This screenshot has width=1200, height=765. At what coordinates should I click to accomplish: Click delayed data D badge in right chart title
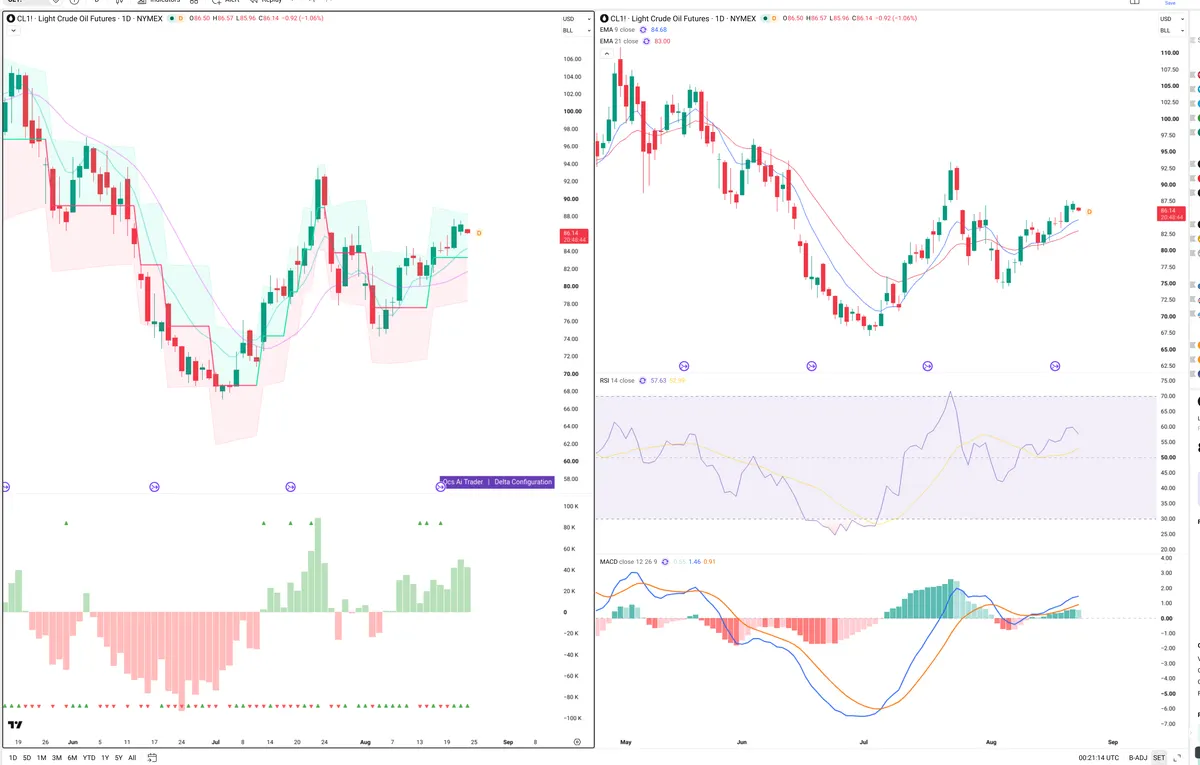point(776,19)
